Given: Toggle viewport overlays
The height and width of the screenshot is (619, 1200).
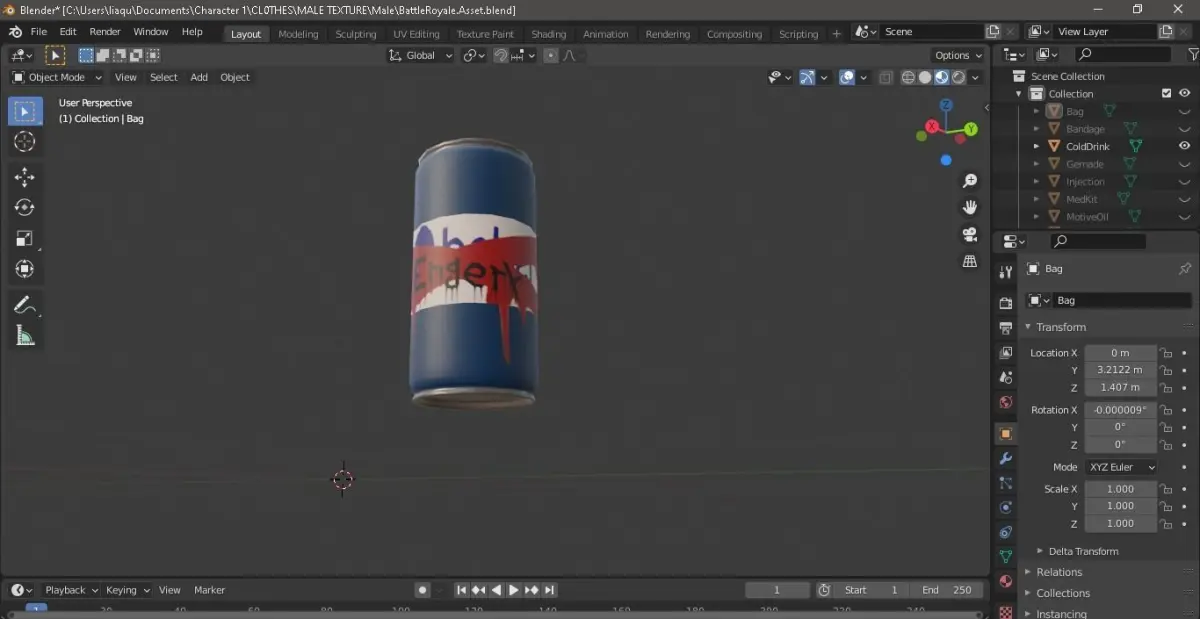Looking at the screenshot, I should 846,77.
